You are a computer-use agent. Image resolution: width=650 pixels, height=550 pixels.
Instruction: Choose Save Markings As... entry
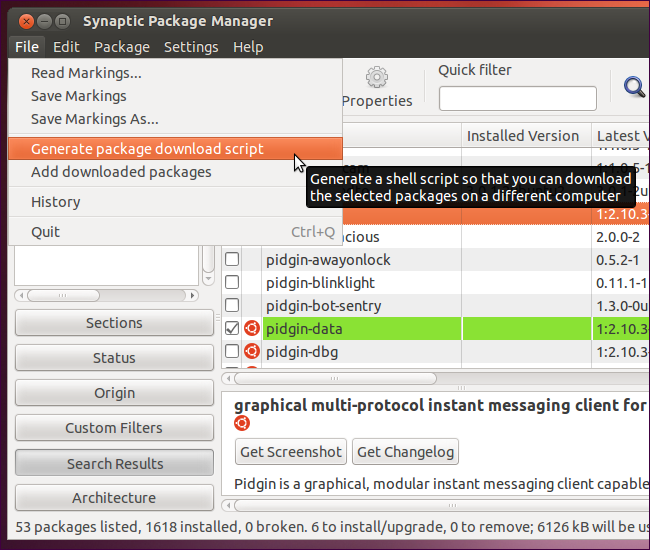[x=175, y=119]
